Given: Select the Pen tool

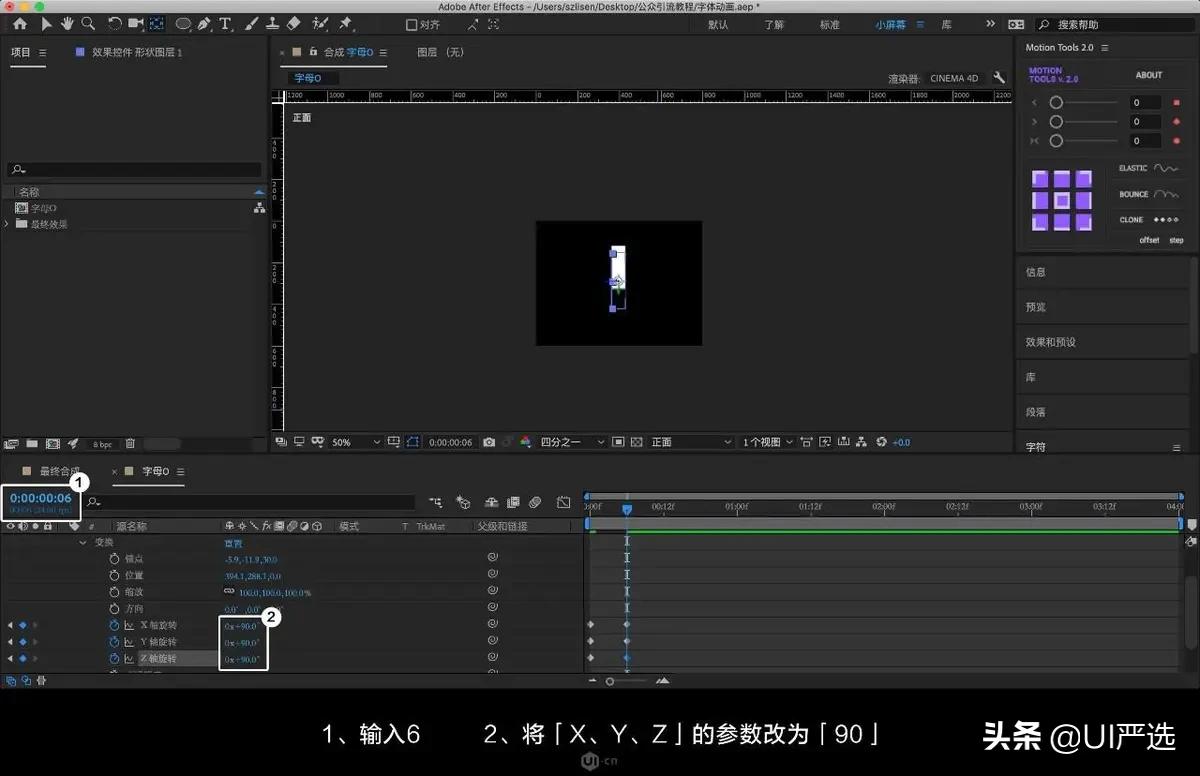Looking at the screenshot, I should 204,24.
